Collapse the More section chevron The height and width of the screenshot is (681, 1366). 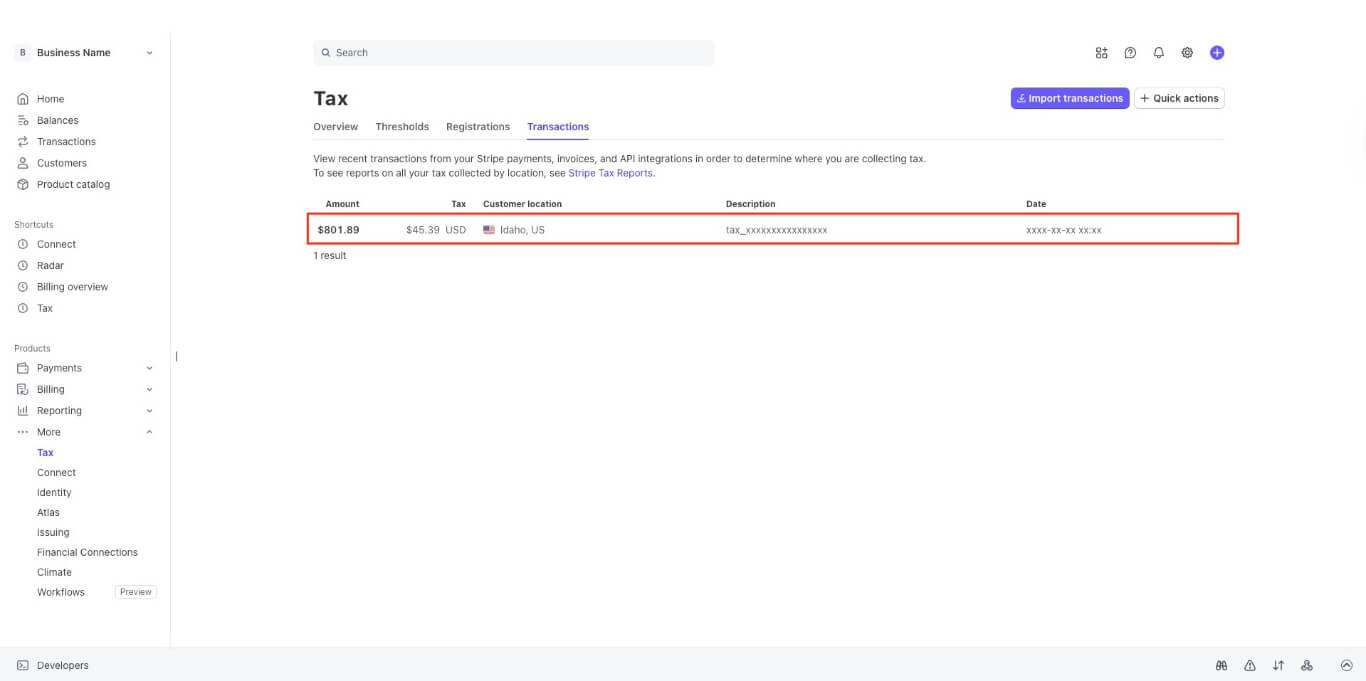(150, 432)
